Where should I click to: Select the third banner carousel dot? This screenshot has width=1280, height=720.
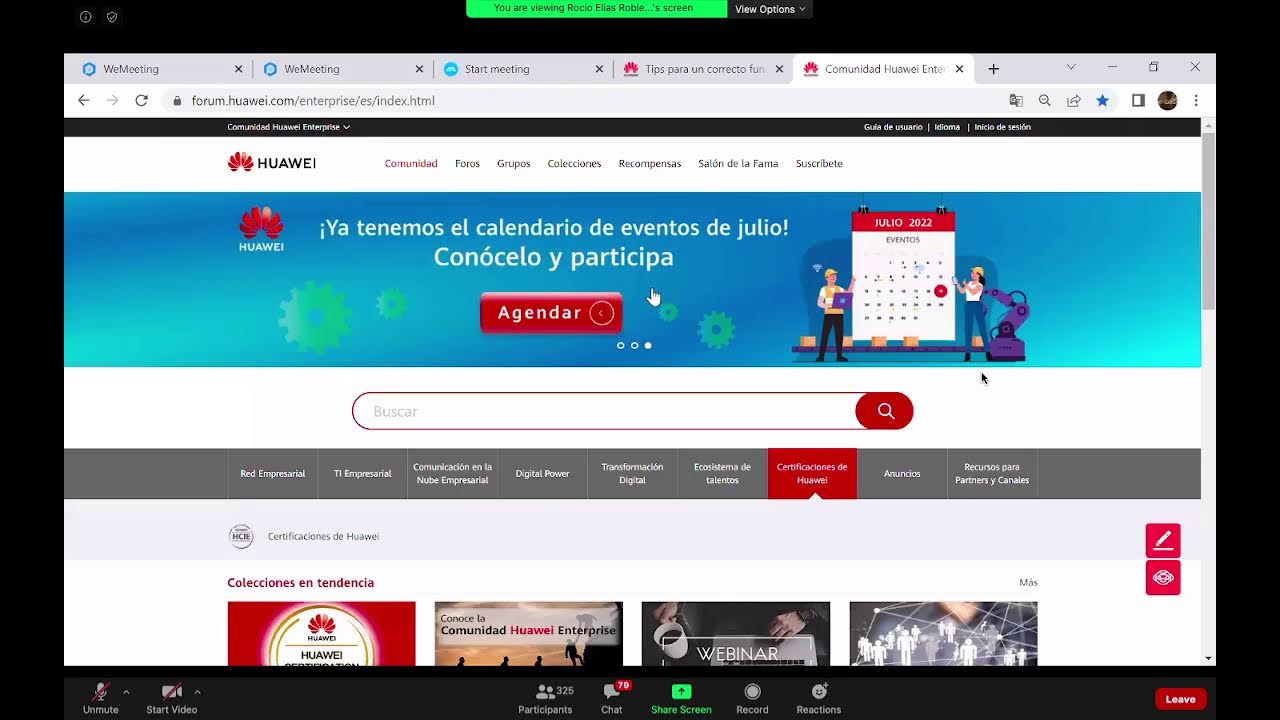tap(648, 345)
